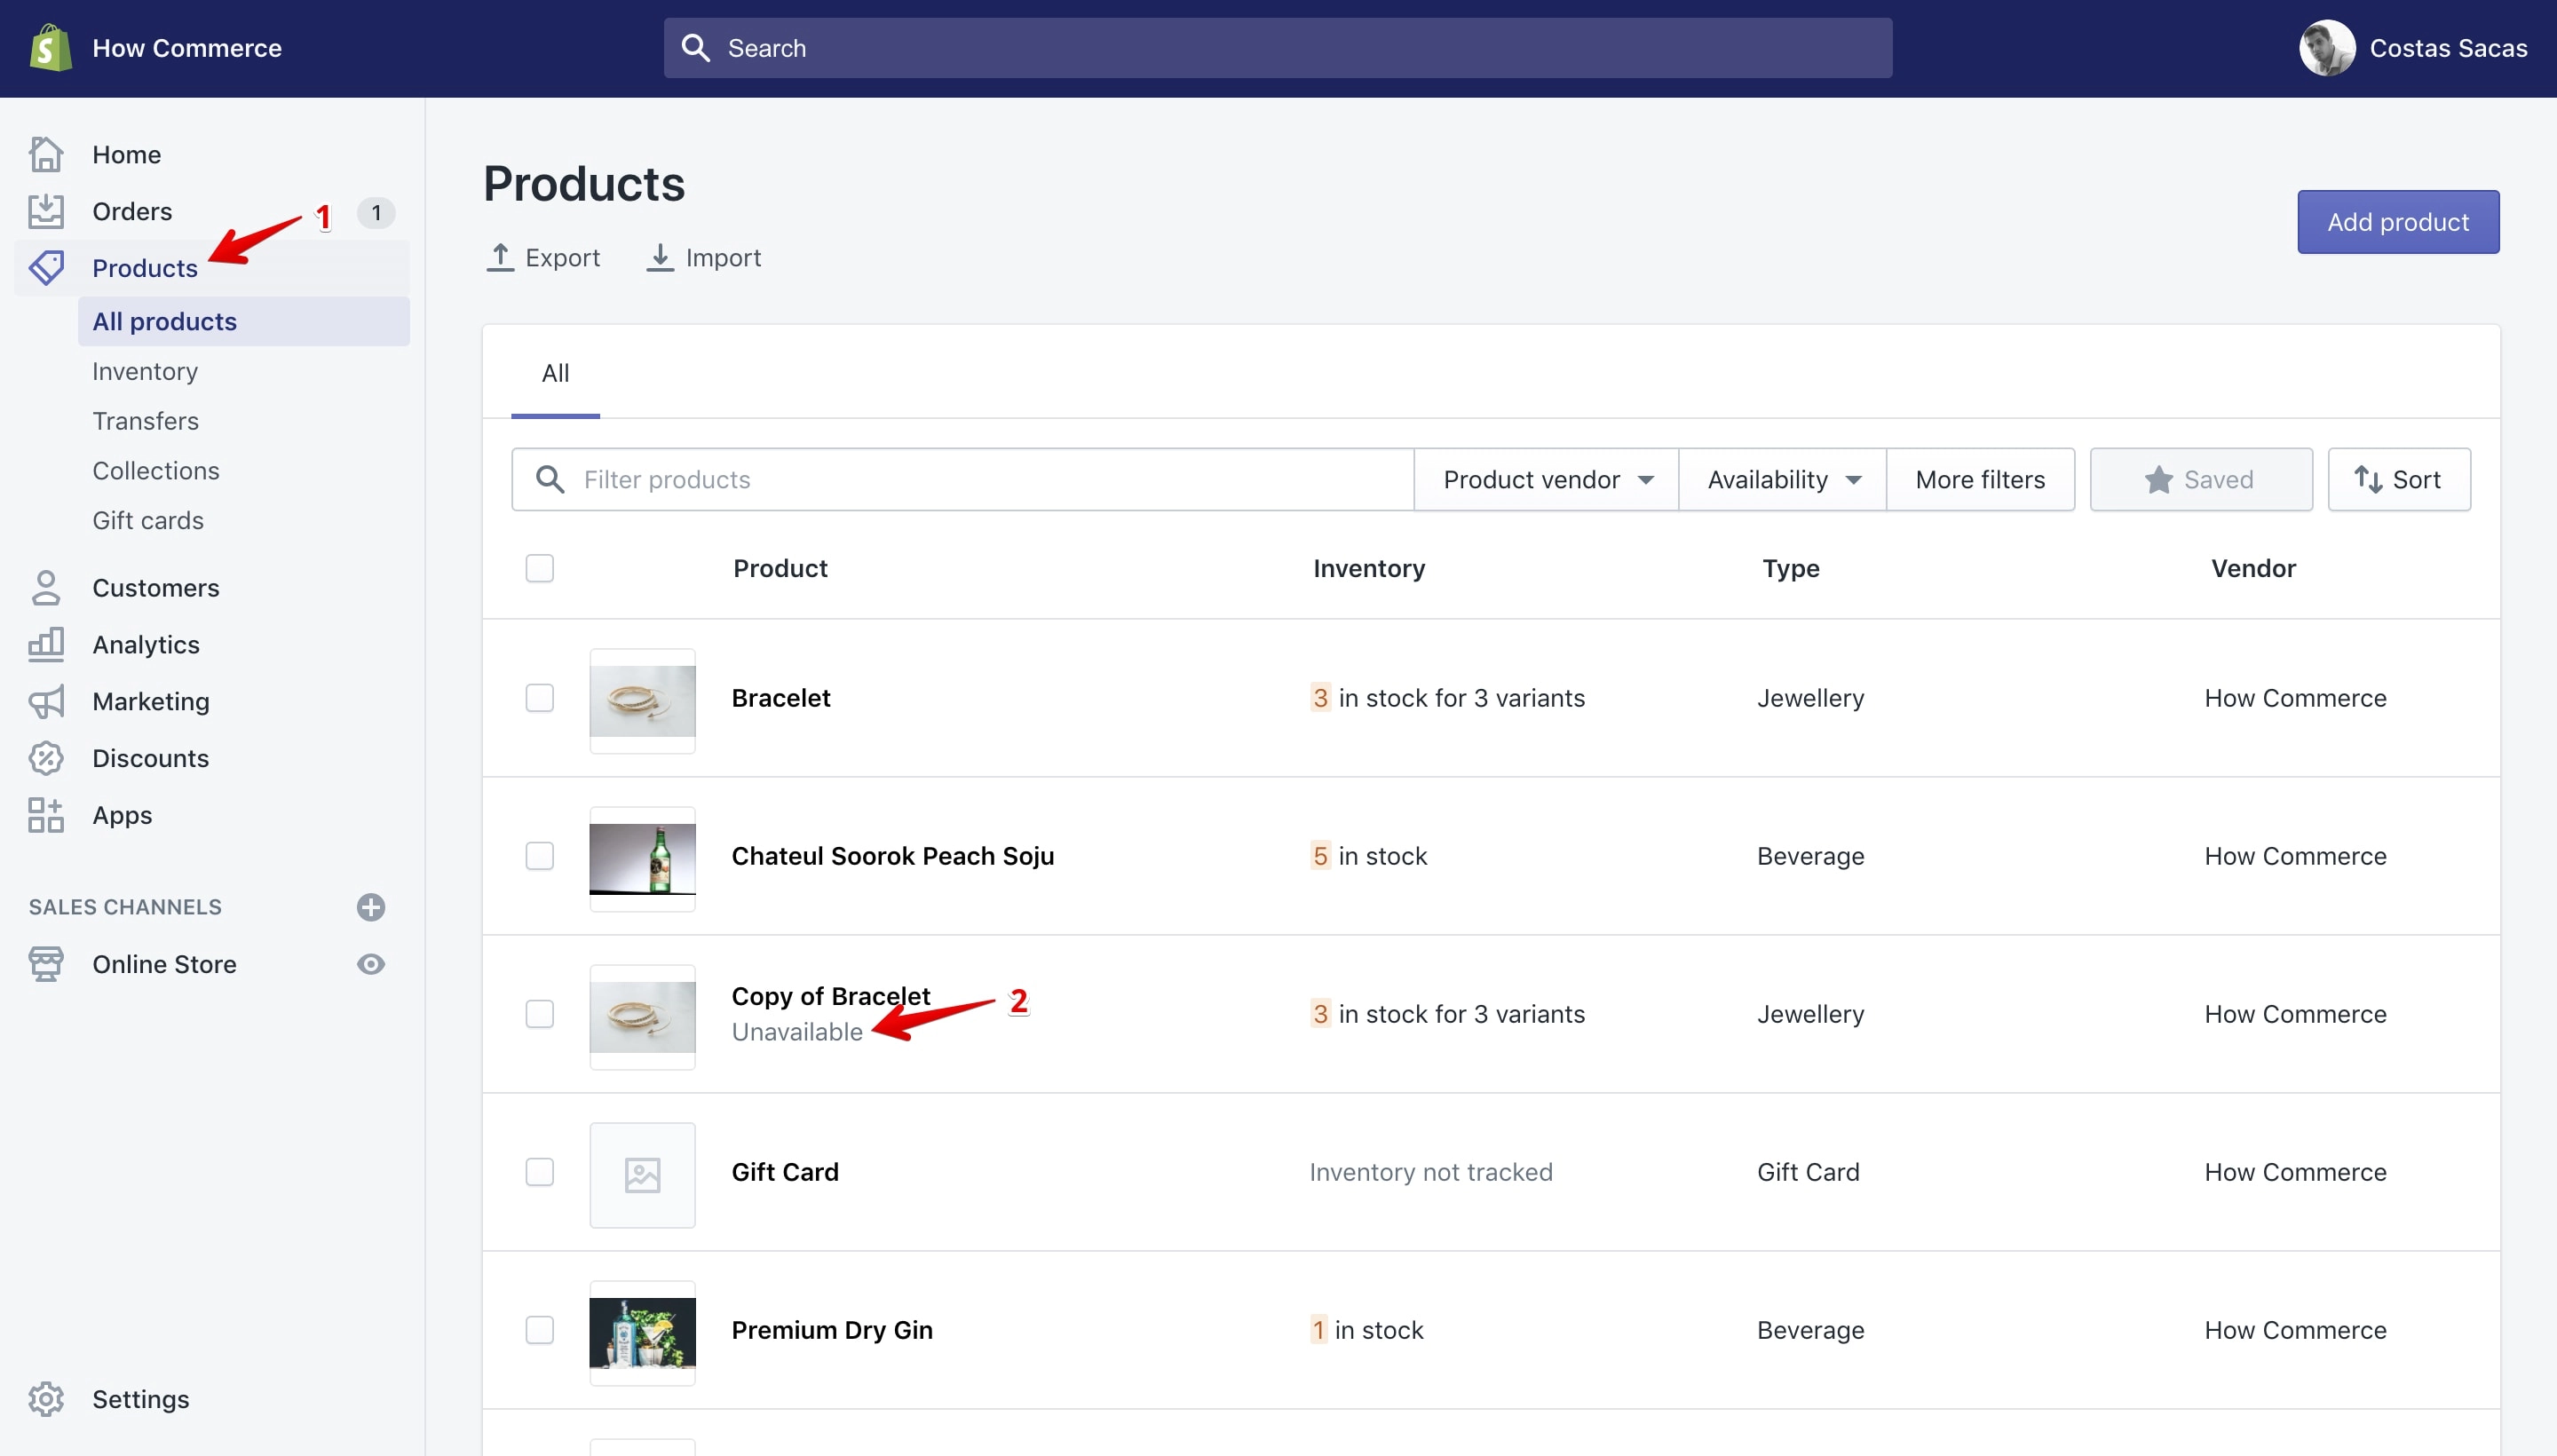The image size is (2557, 1456).
Task: Click the Add product button
Action: tap(2398, 222)
